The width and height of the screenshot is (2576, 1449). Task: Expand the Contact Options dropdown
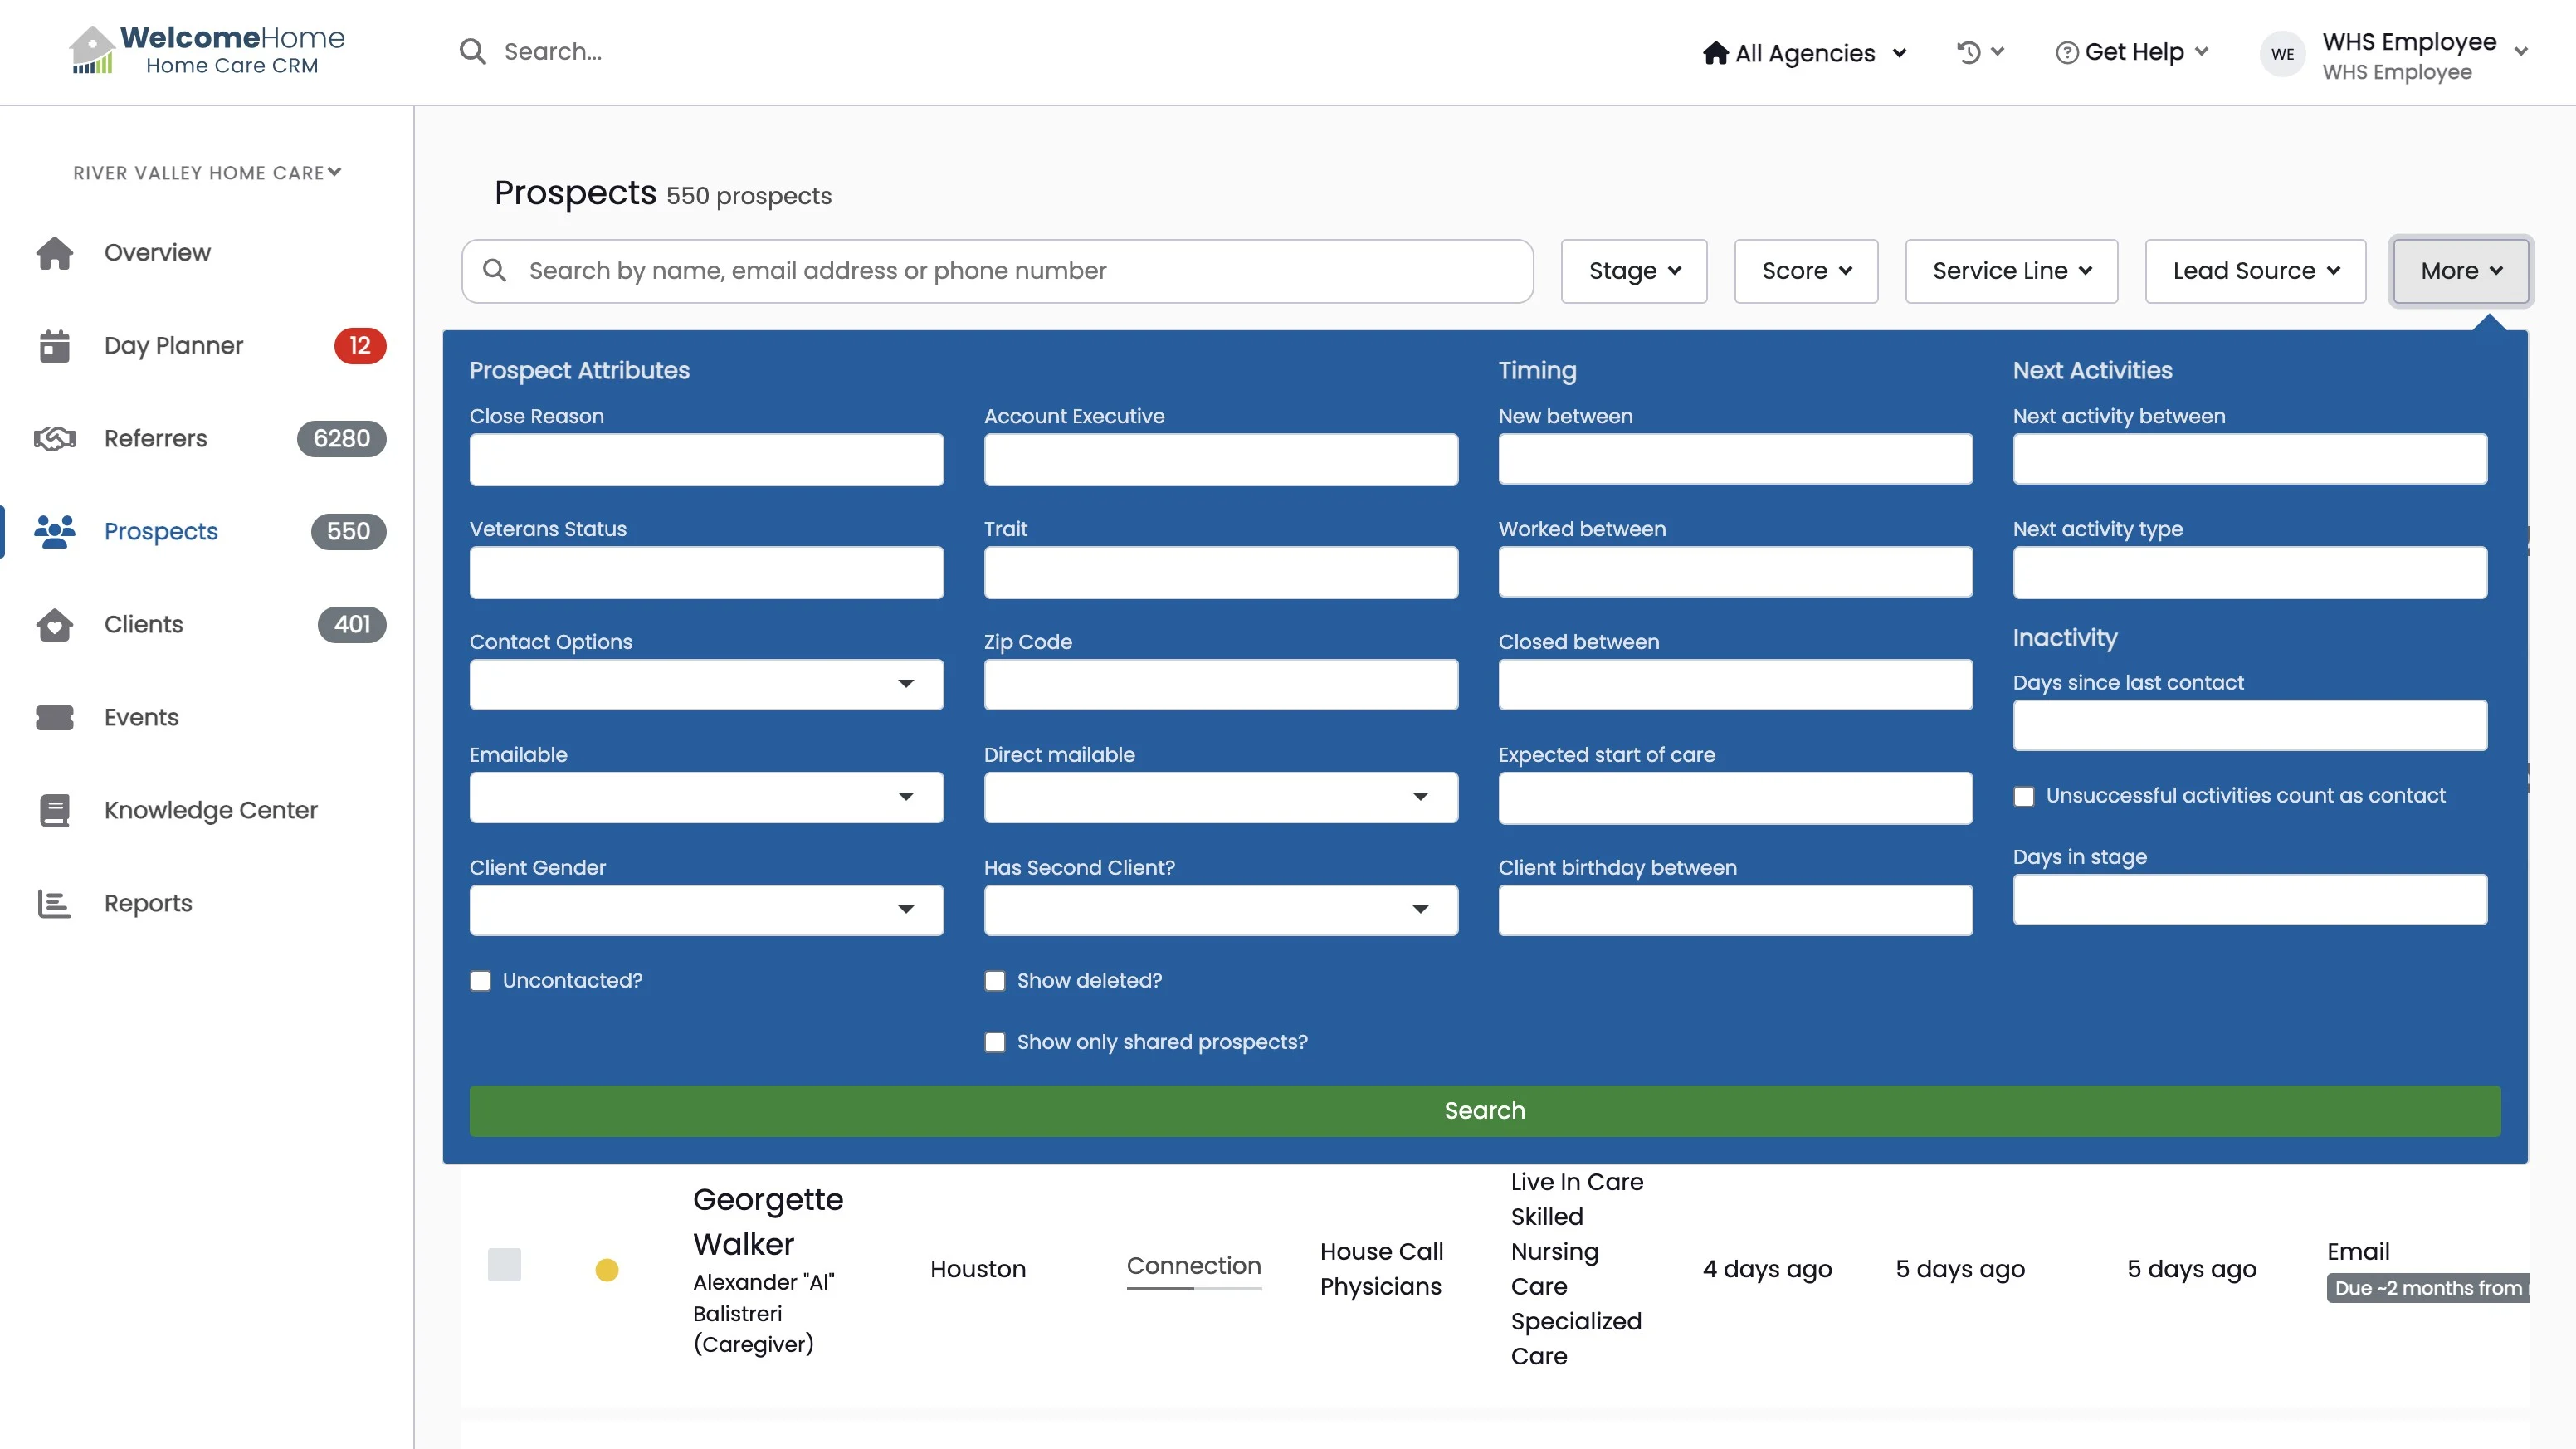pos(706,685)
